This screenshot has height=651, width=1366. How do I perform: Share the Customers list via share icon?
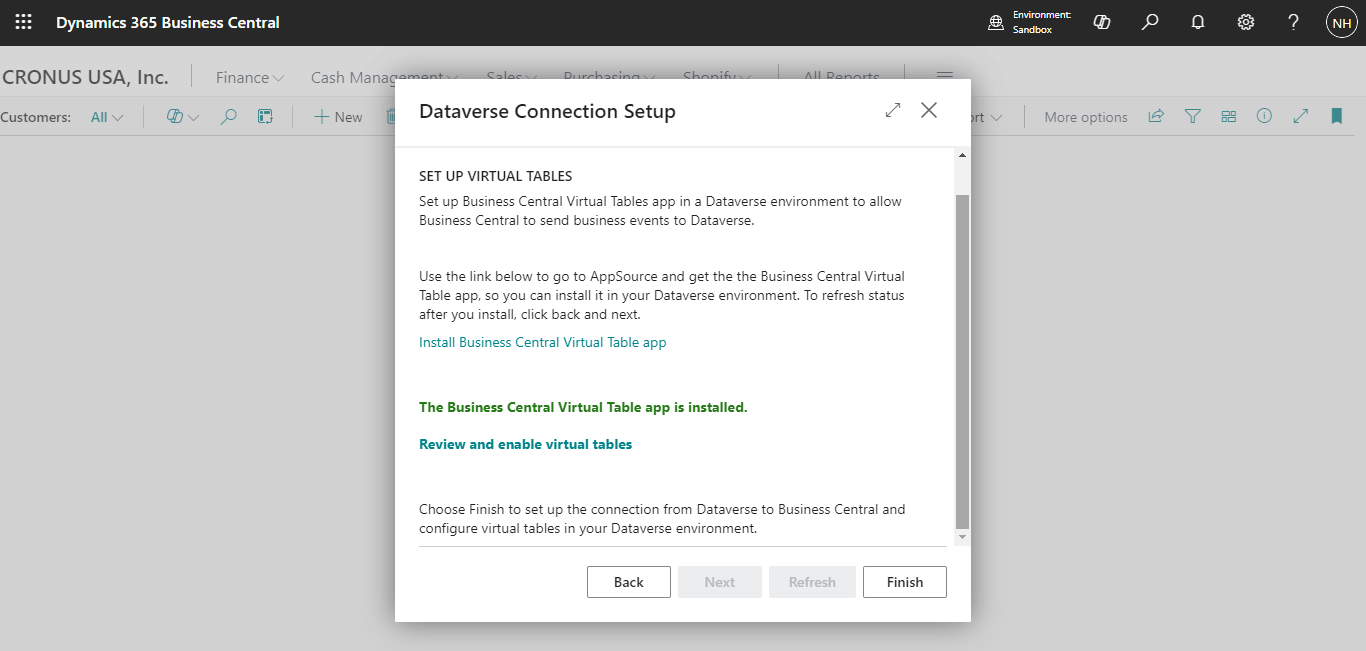tap(1156, 117)
